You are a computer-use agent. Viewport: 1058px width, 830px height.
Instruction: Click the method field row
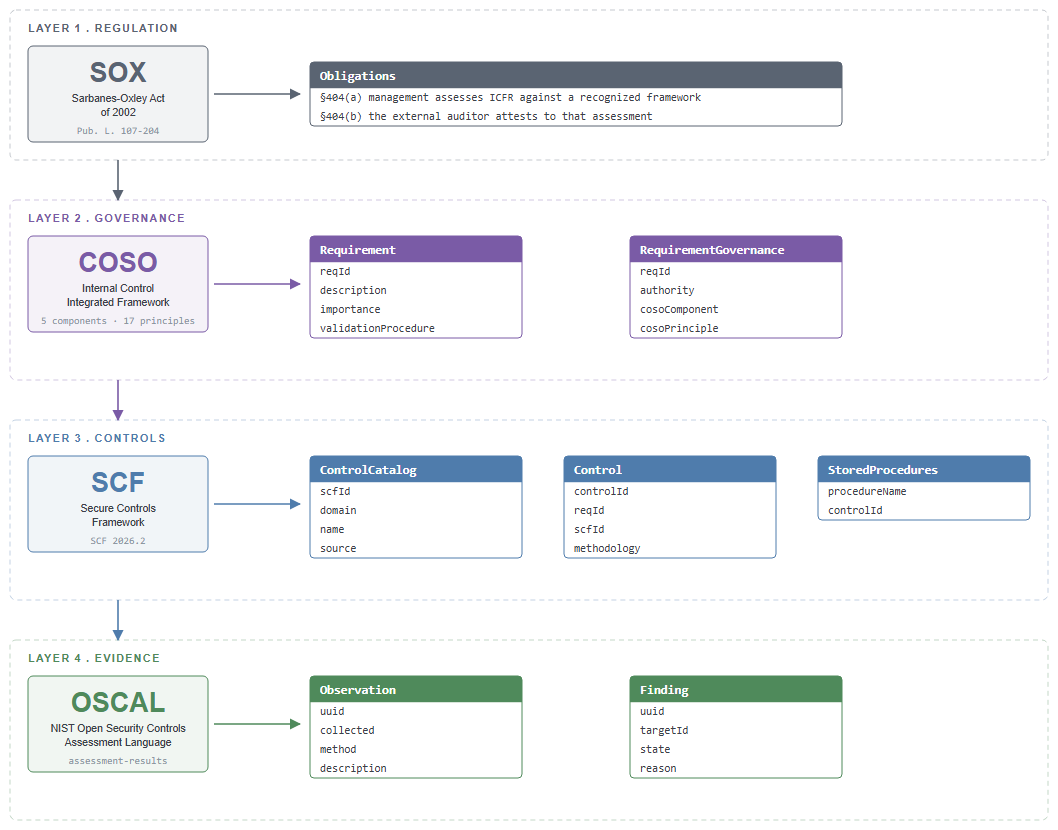tap(416, 750)
